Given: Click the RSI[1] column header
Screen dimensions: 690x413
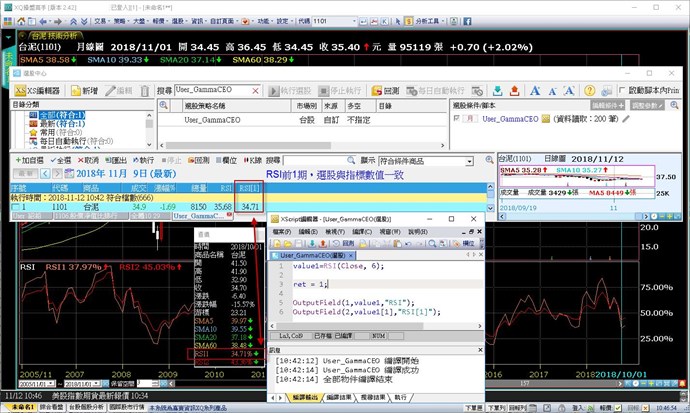Looking at the screenshot, I should [251, 186].
